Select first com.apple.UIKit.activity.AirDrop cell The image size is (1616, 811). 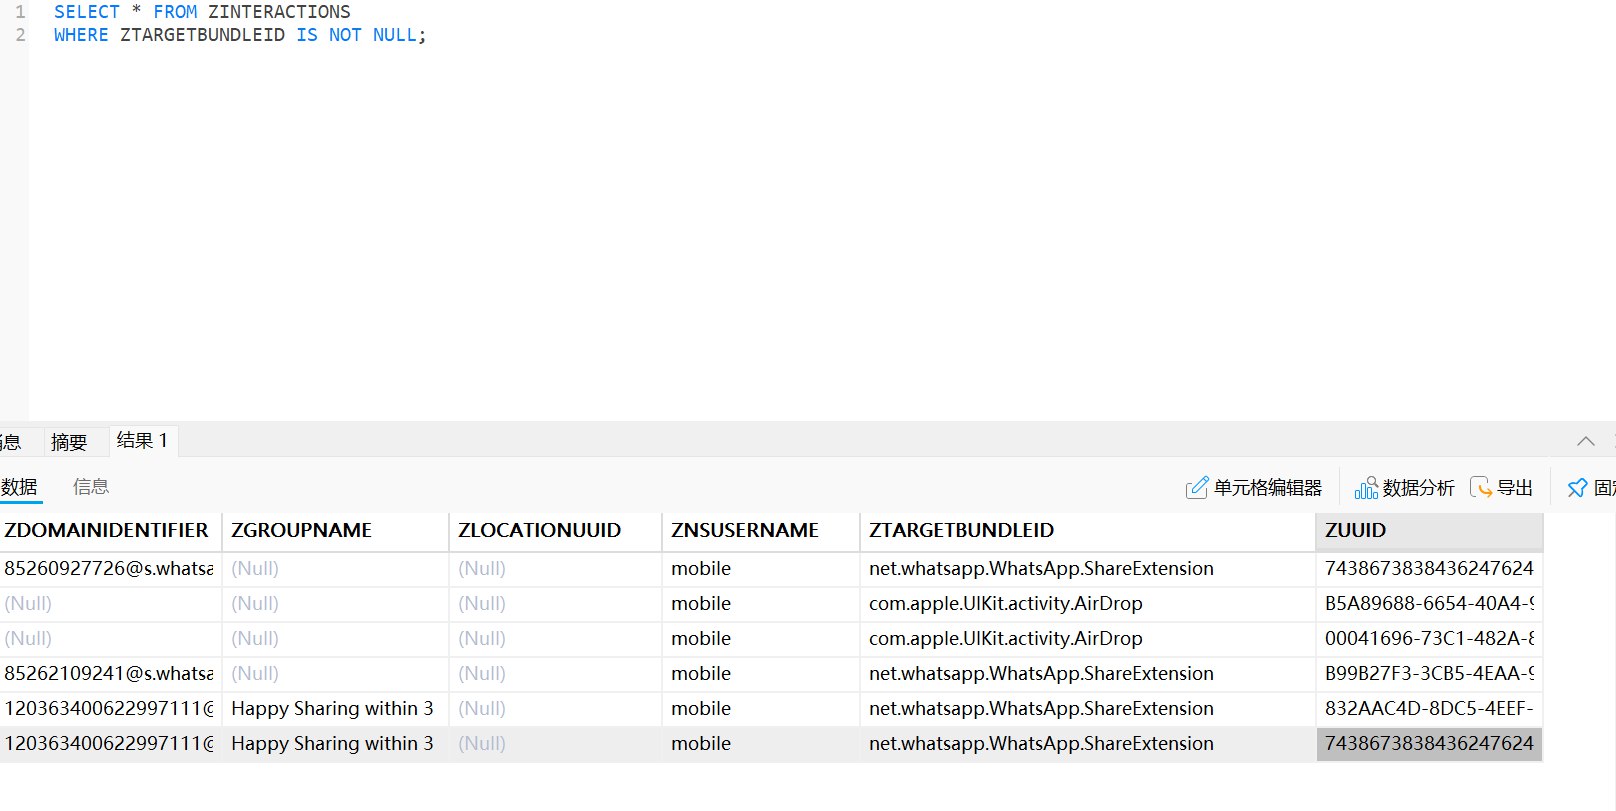coord(1005,604)
